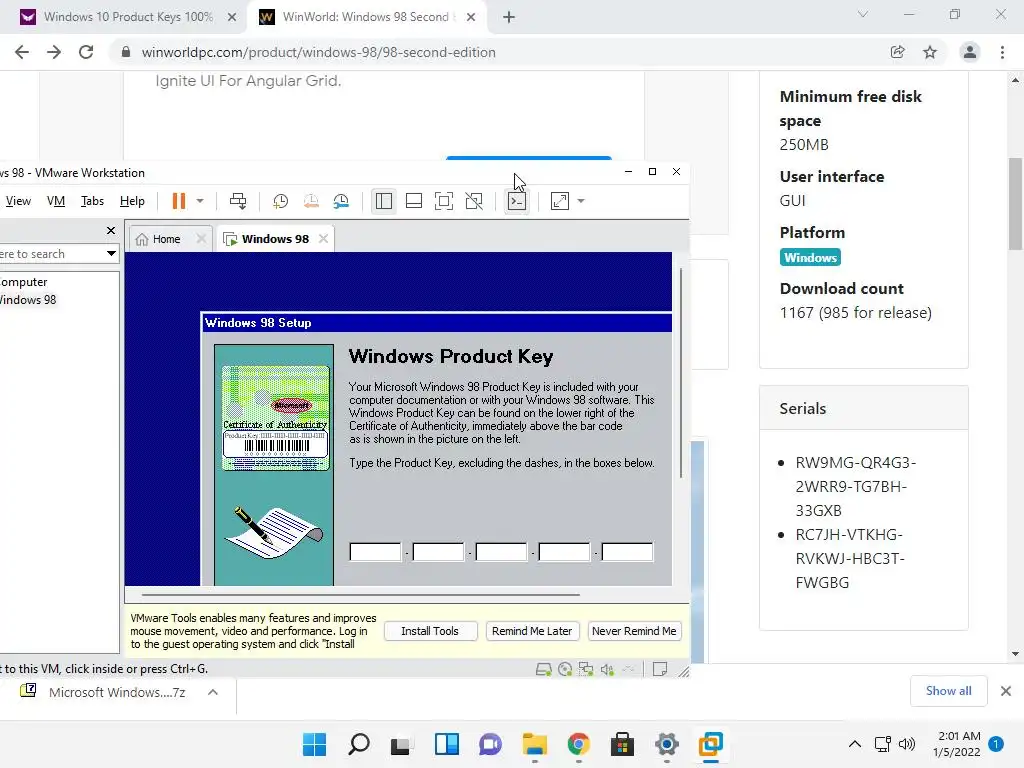The width and height of the screenshot is (1024, 768).
Task: Click the share page icon in Chrome
Action: point(898,52)
